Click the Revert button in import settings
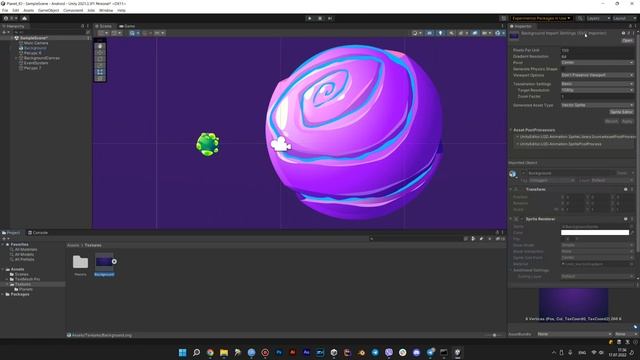 coord(611,121)
